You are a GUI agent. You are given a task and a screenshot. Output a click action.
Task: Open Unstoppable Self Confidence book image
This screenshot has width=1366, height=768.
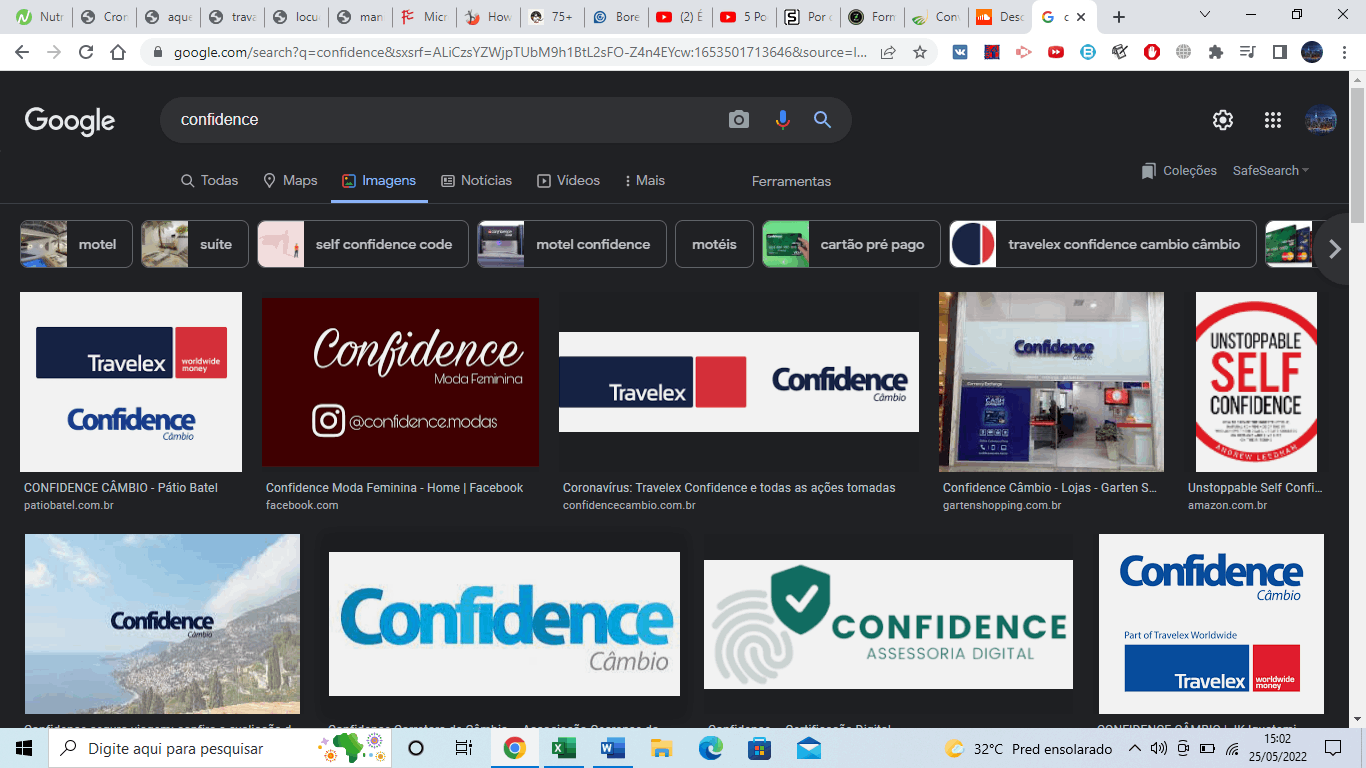[x=1256, y=382]
